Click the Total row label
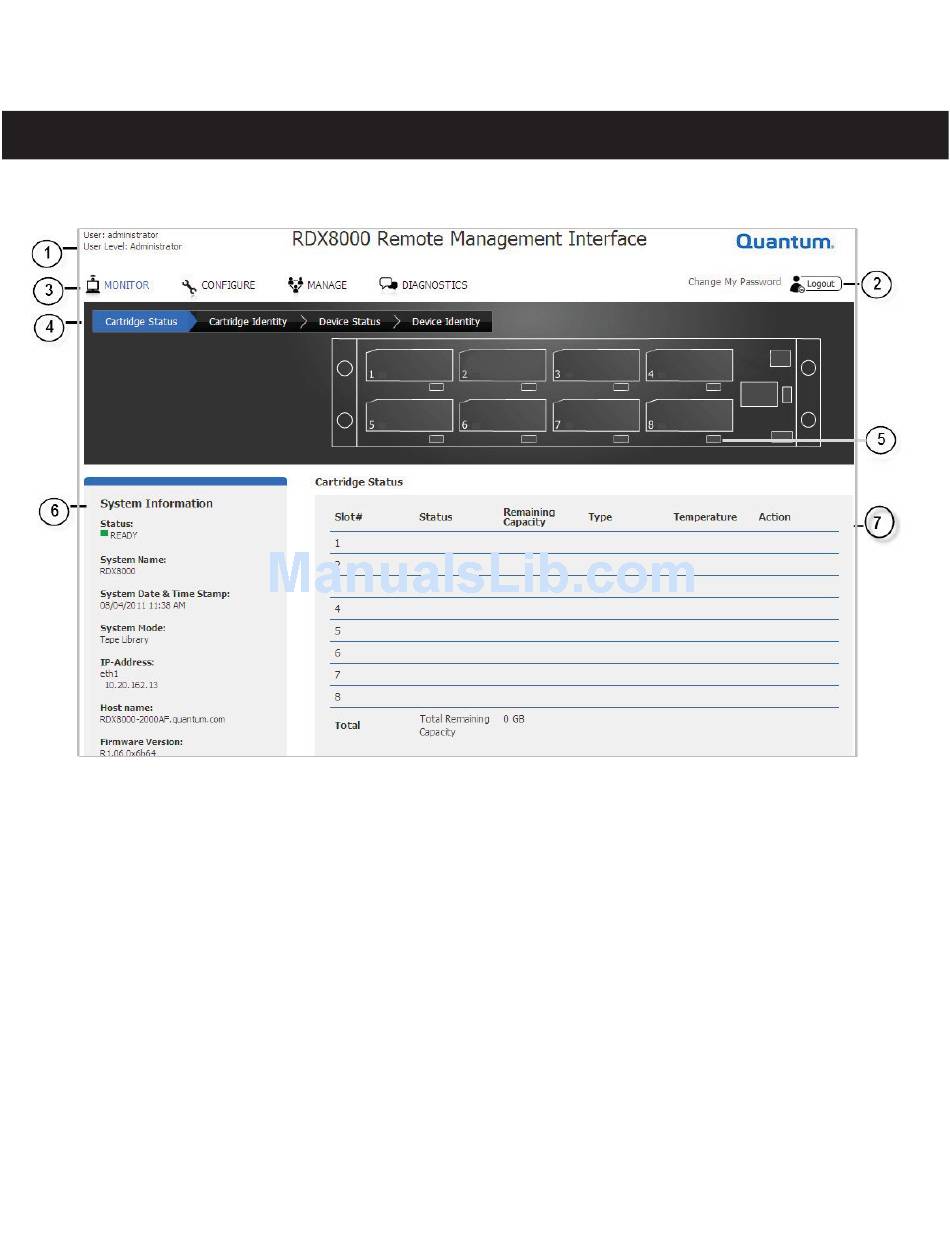 pyautogui.click(x=347, y=725)
